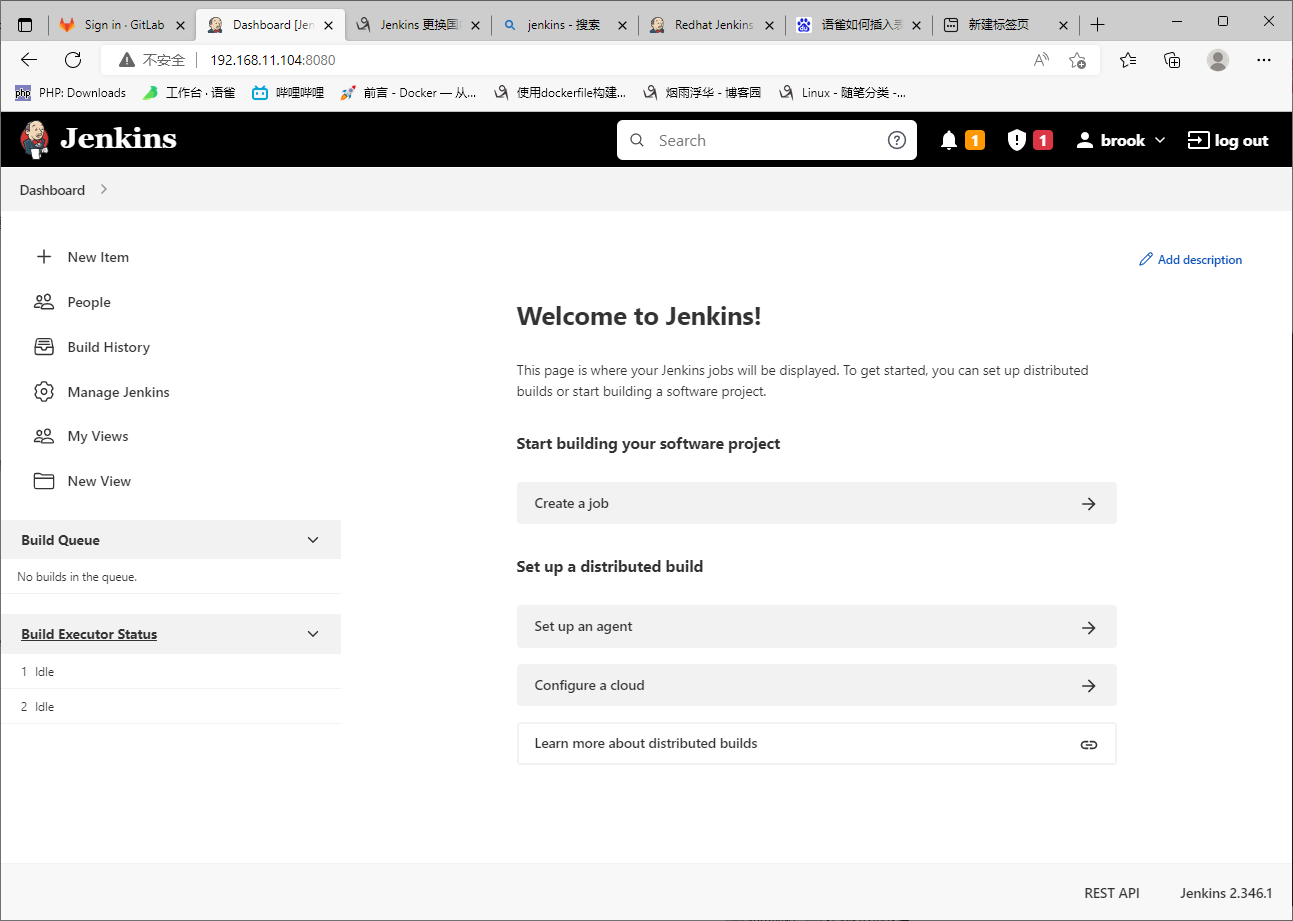Open the brook user dropdown arrow
1293x921 pixels.
[x=1160, y=141]
